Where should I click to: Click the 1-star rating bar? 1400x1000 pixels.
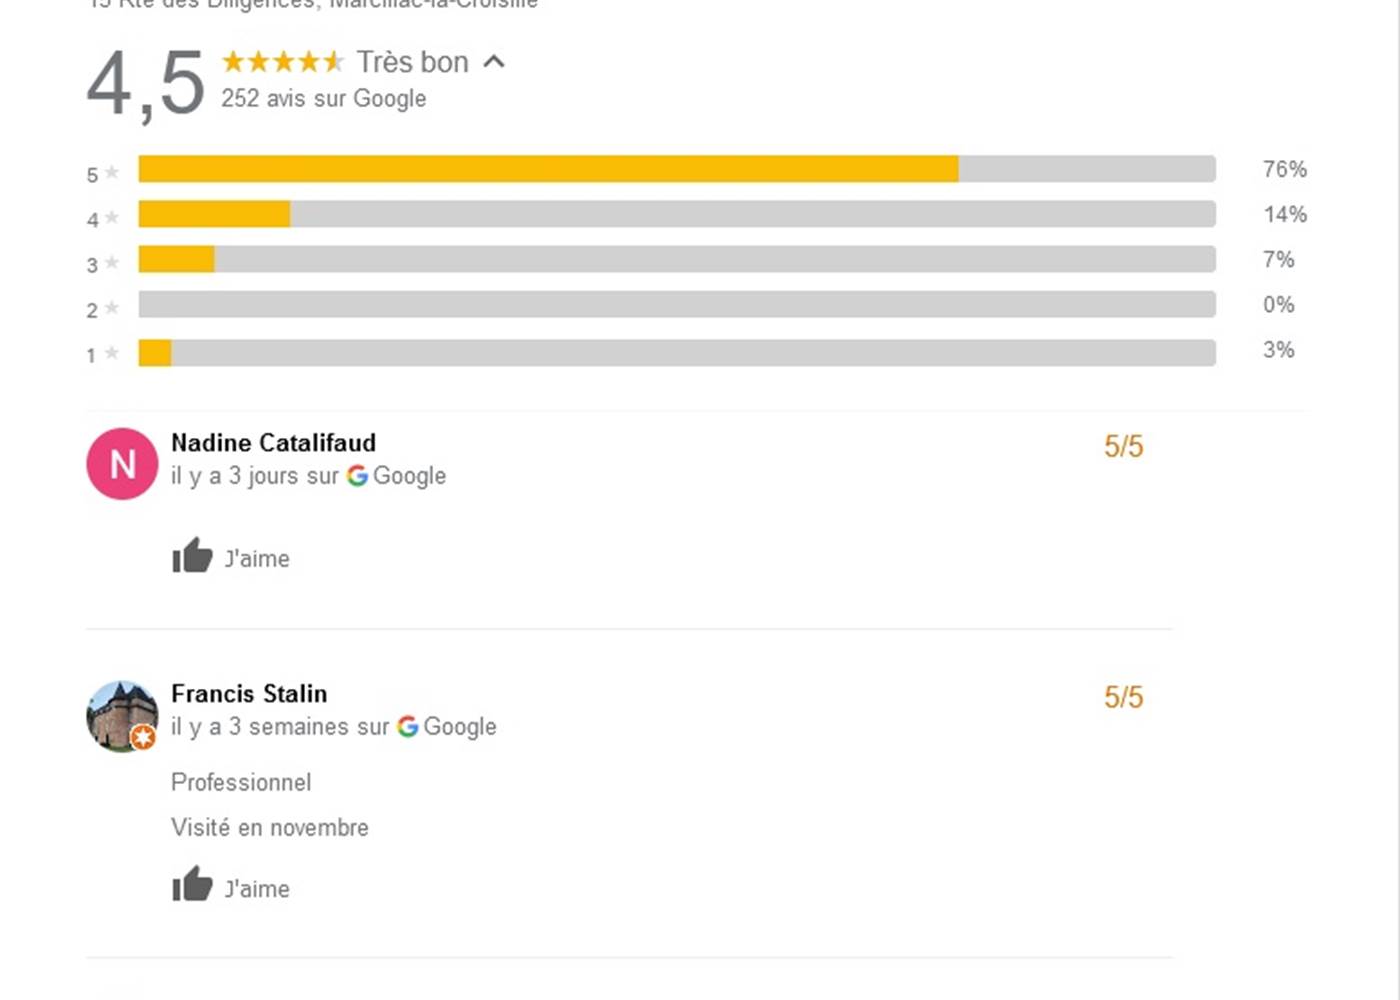coord(676,352)
